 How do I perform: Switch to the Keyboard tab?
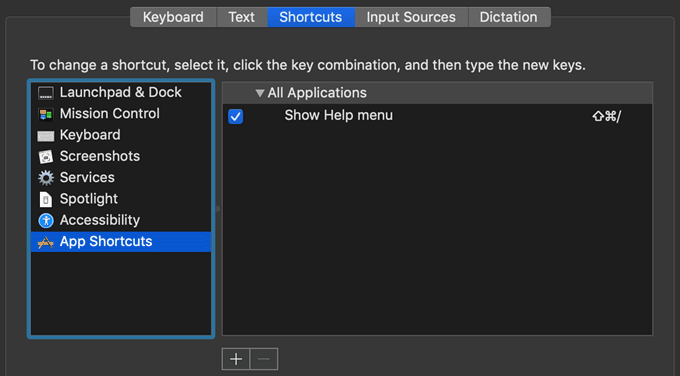point(173,17)
